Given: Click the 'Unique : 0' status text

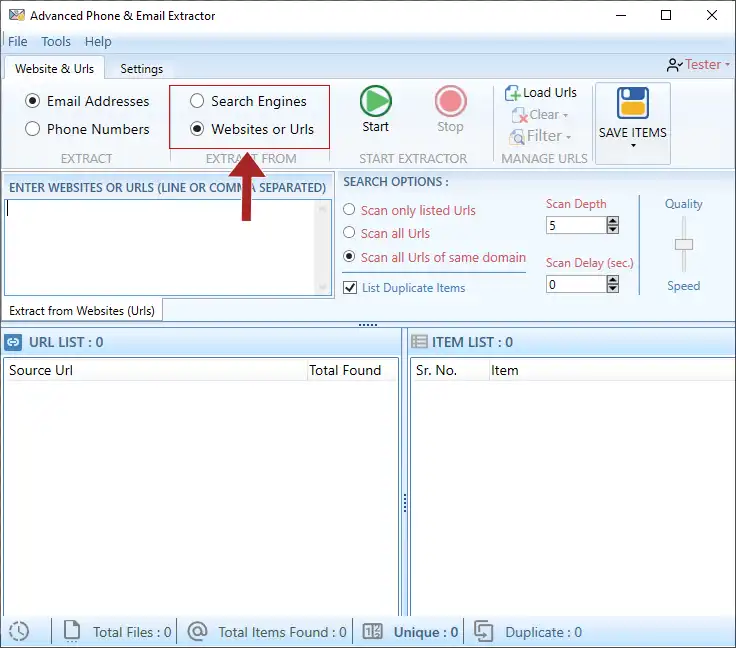Looking at the screenshot, I should click(426, 632).
